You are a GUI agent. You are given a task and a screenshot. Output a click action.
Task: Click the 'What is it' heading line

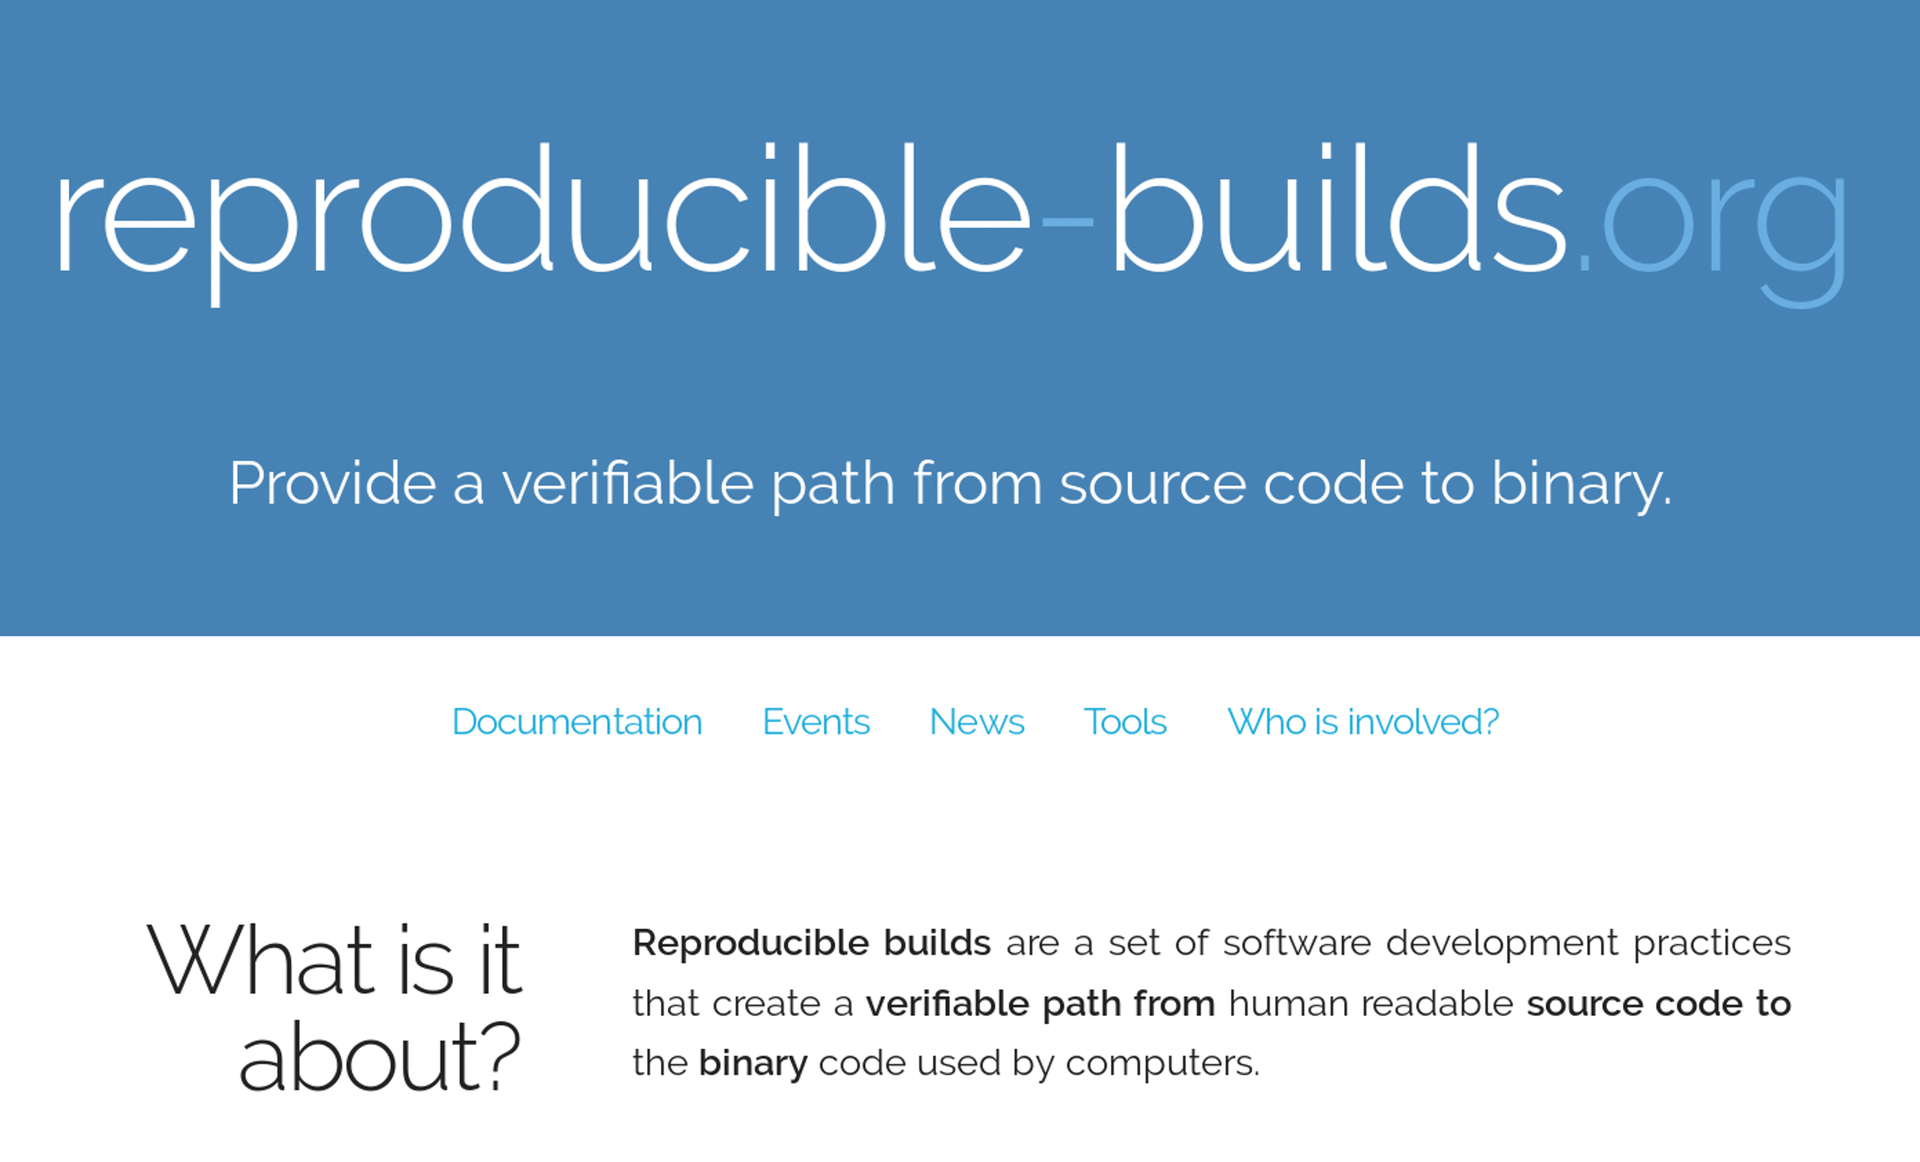334,960
